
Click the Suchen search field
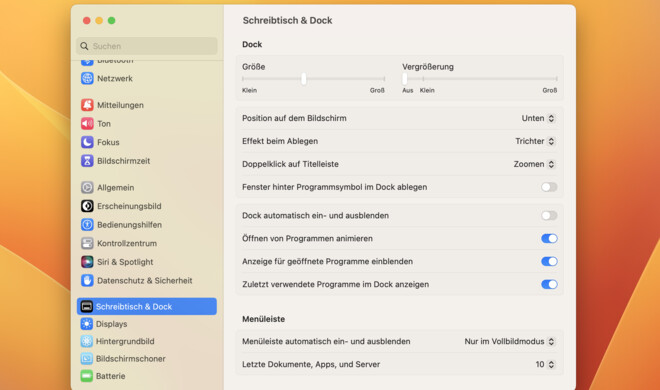pyautogui.click(x=146, y=46)
